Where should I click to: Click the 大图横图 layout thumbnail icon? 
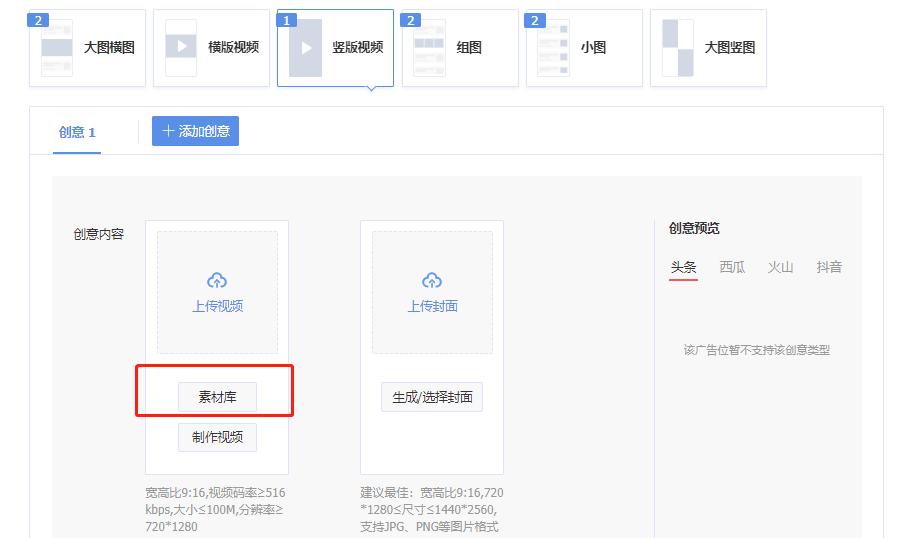coord(57,48)
